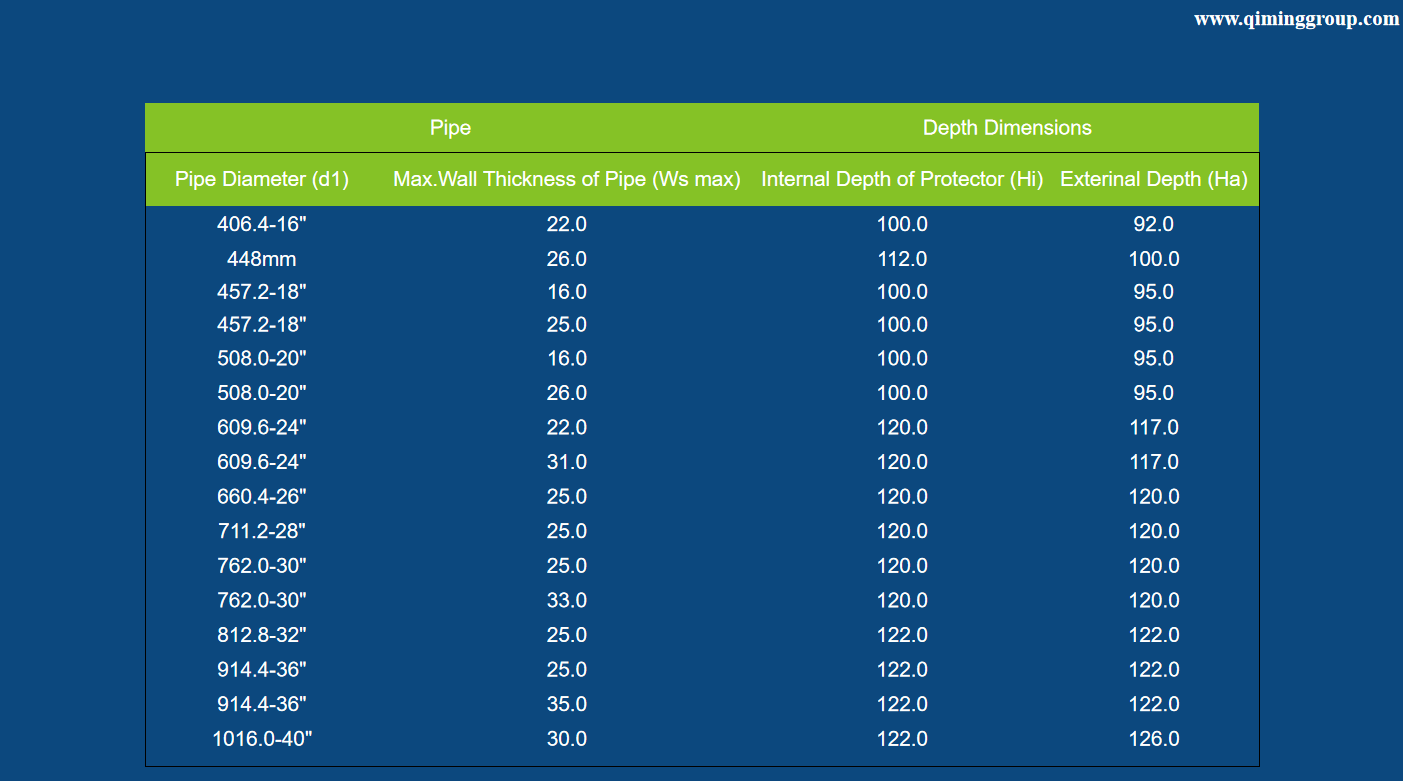Click the Pipe Diameter (d1) column header

pyautogui.click(x=262, y=180)
